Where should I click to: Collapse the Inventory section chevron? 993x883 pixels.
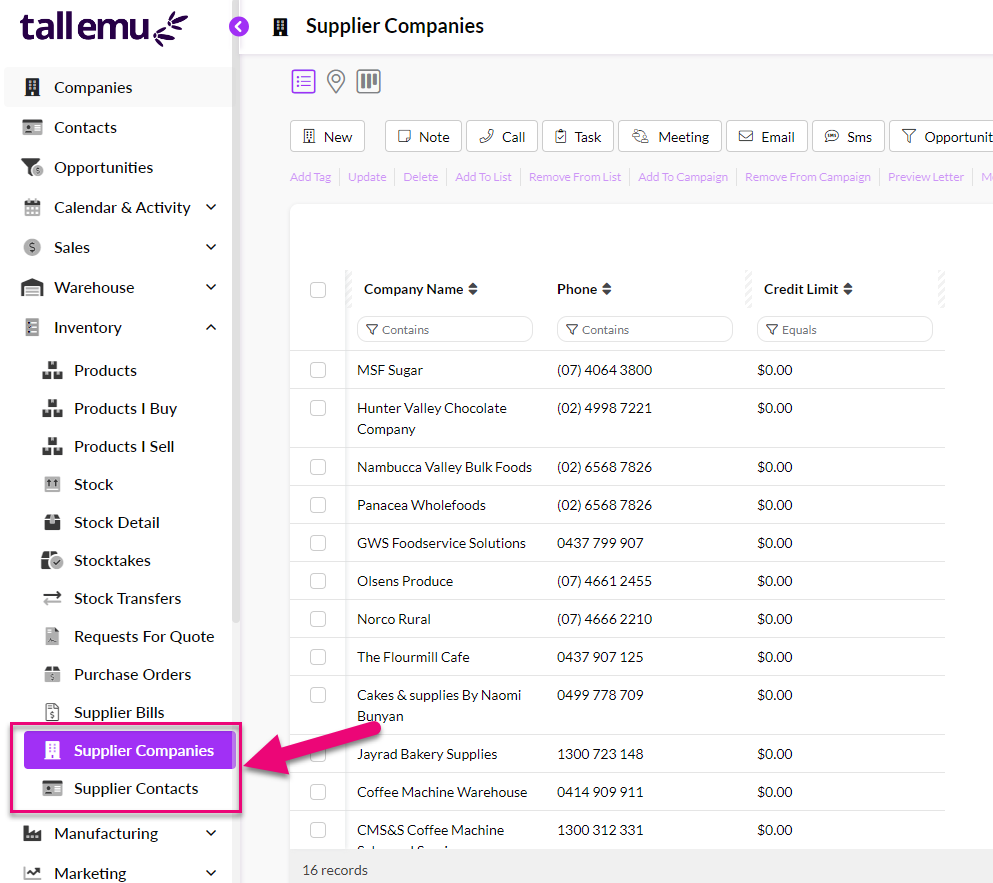211,327
